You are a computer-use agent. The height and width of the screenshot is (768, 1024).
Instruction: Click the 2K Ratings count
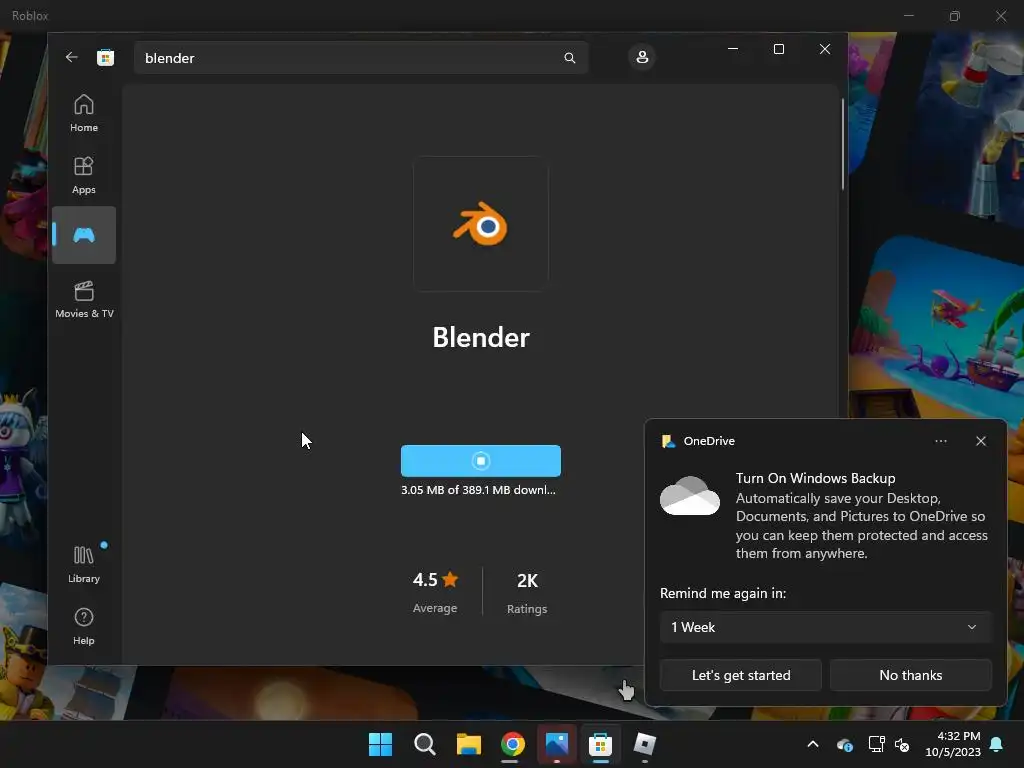coord(527,592)
